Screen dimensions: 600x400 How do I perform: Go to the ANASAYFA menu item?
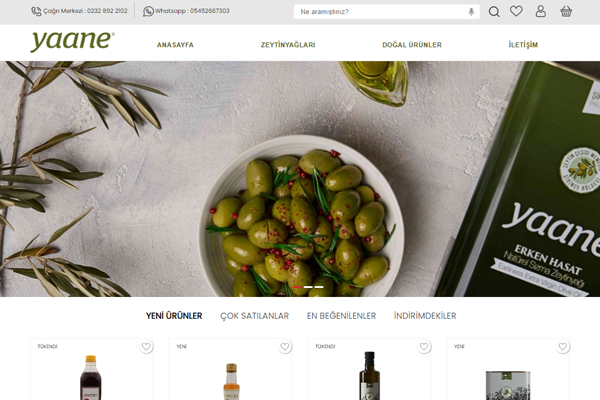click(175, 45)
